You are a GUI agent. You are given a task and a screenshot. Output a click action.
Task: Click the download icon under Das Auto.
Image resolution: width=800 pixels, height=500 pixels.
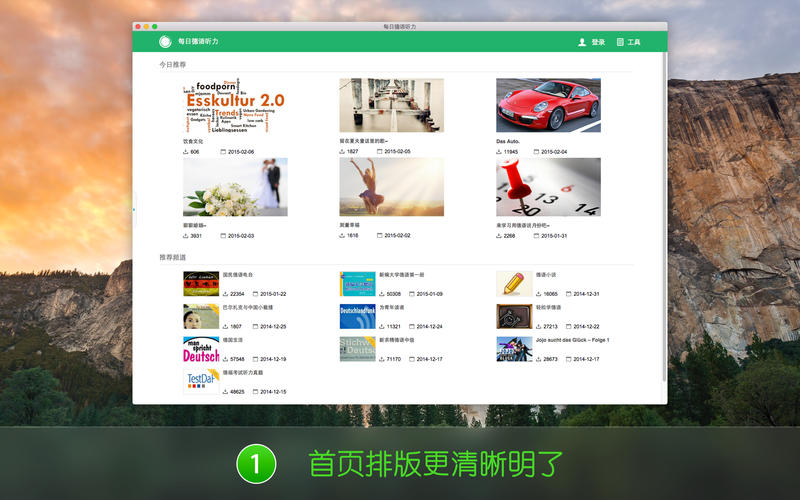(499, 152)
